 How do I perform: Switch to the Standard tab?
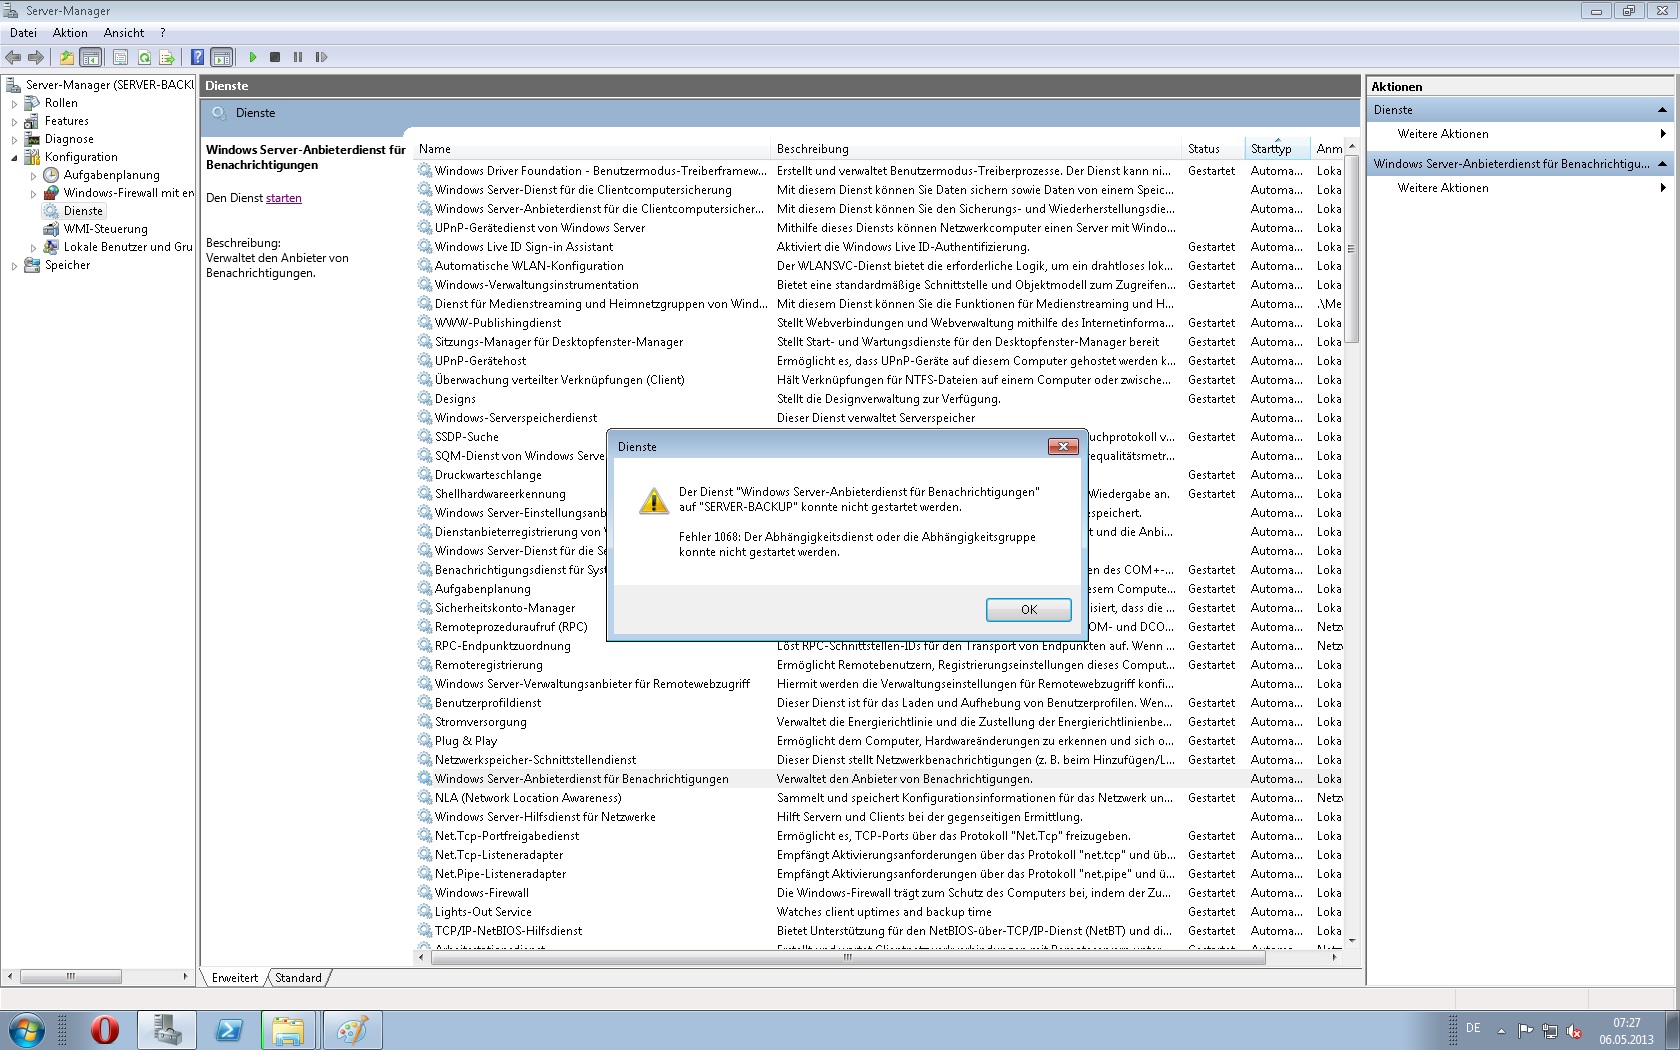click(298, 978)
